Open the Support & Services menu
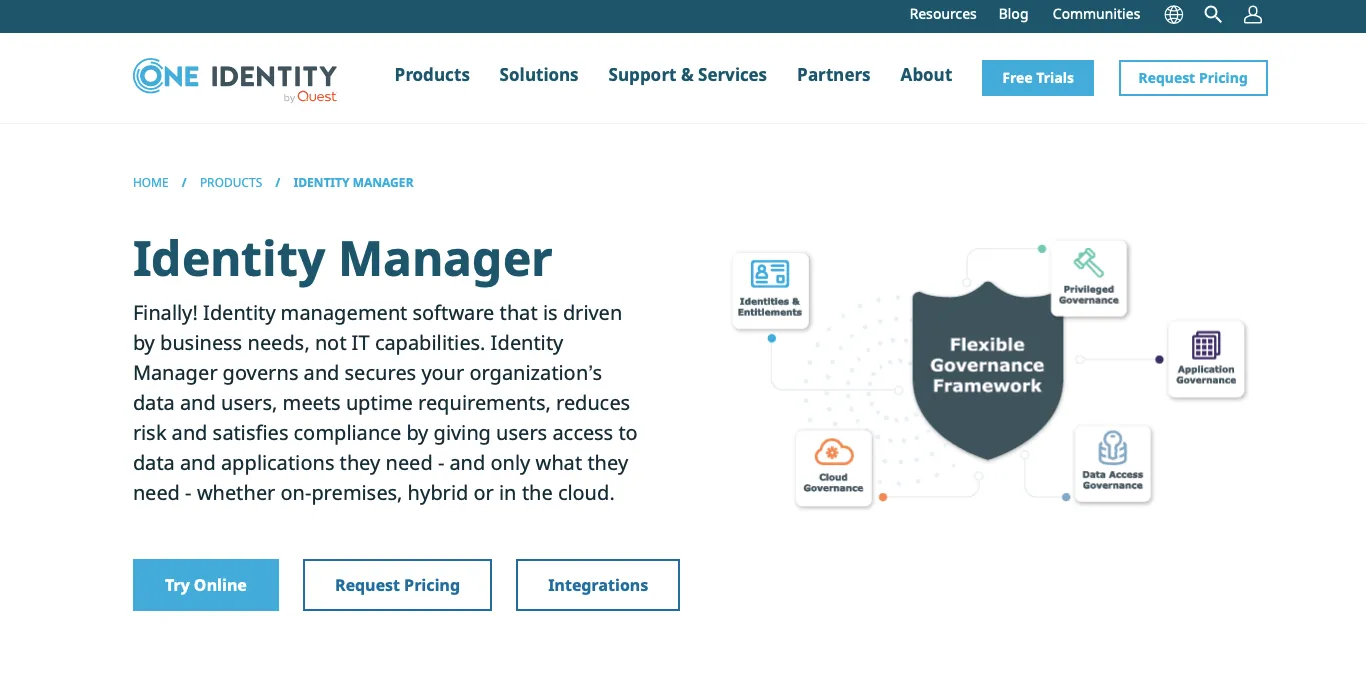 [x=688, y=75]
